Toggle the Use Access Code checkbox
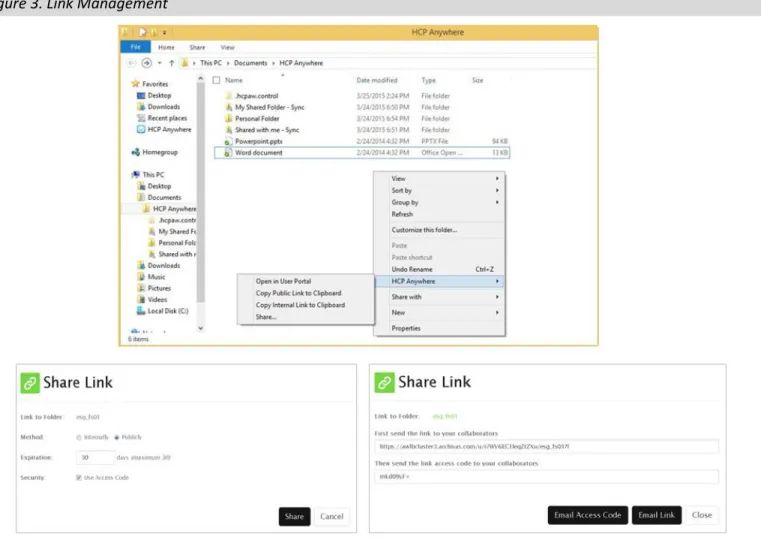Screen dimensions: 761x540 79,478
